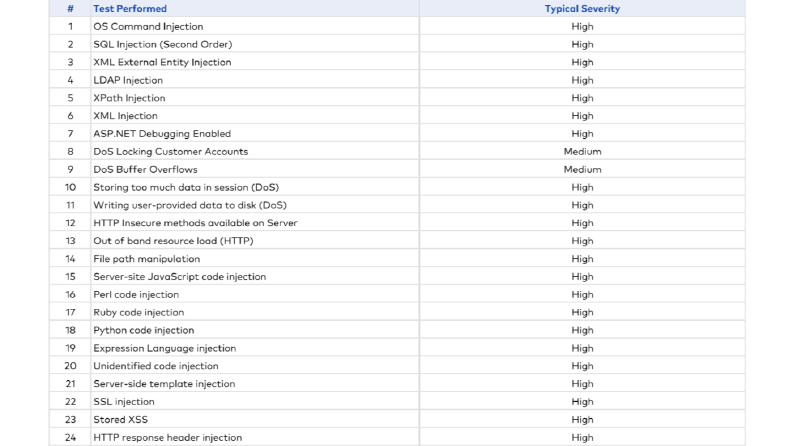Screen dimensions: 793x446
Task: Click row number 15
Action: pos(70,277)
